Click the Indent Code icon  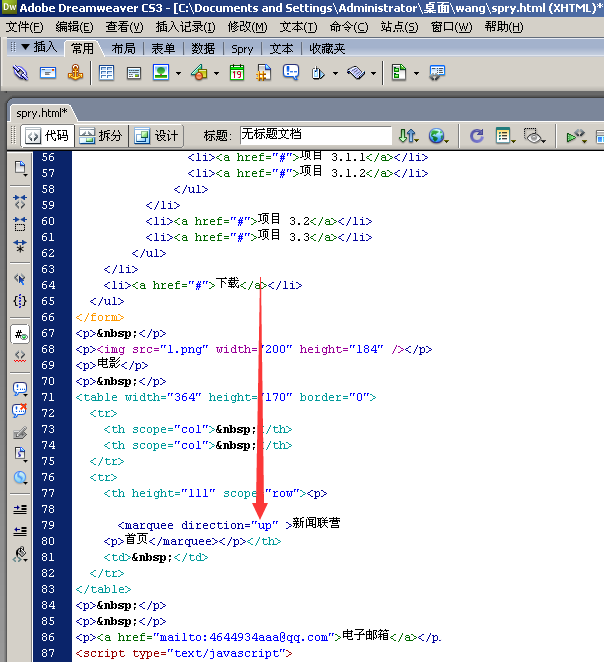[x=20, y=508]
